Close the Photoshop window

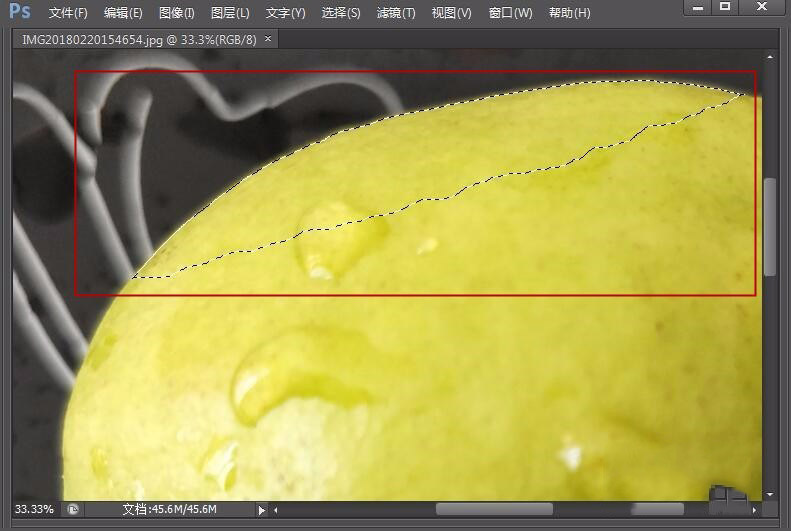pyautogui.click(x=762, y=7)
